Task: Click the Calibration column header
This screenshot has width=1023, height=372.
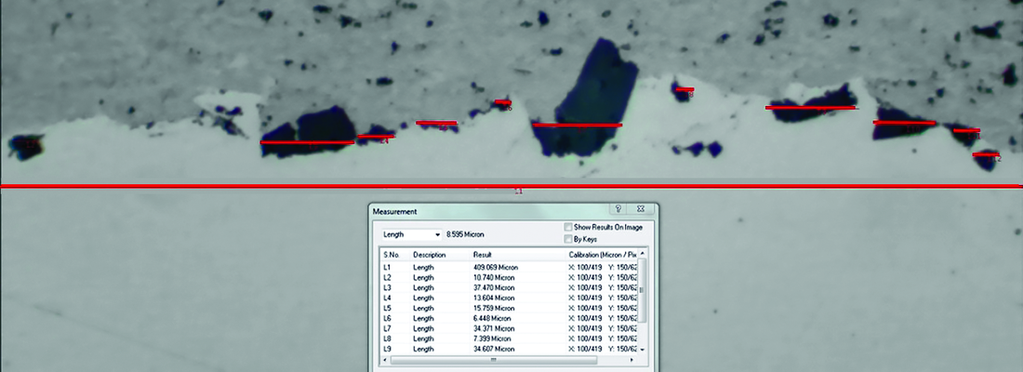Action: 602,254
